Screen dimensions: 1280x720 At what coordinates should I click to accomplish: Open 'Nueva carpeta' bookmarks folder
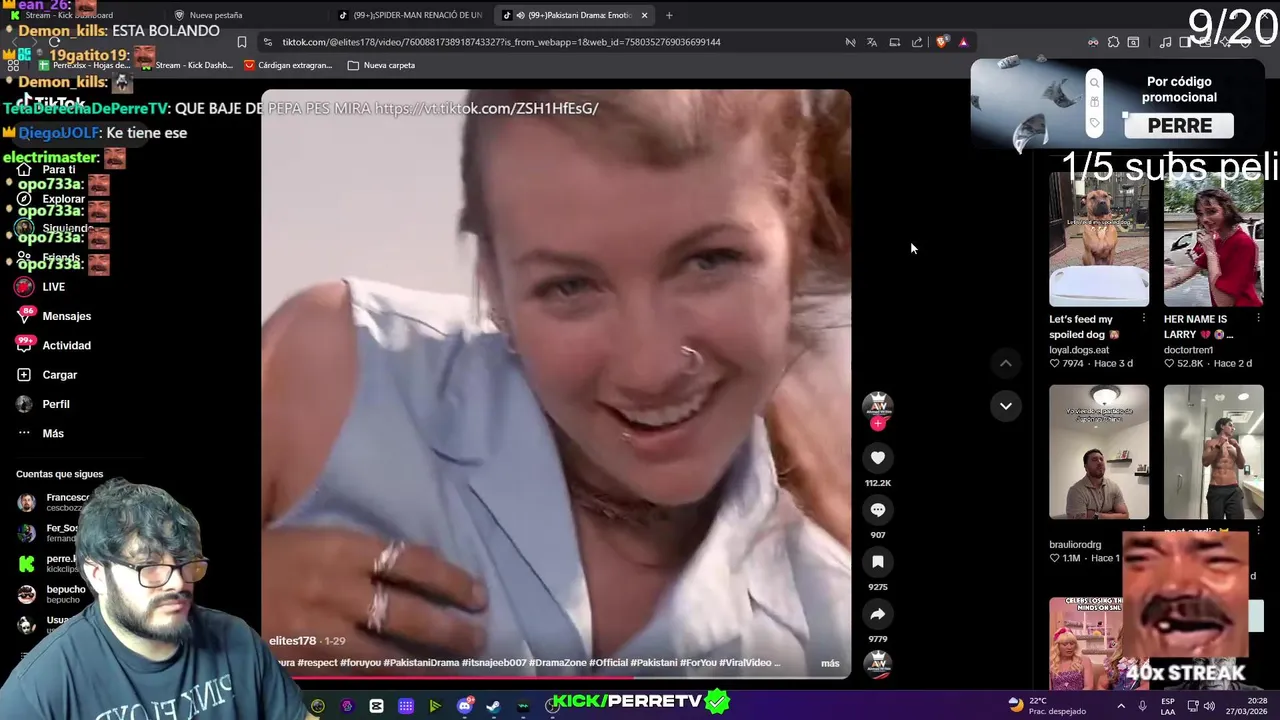(x=381, y=65)
